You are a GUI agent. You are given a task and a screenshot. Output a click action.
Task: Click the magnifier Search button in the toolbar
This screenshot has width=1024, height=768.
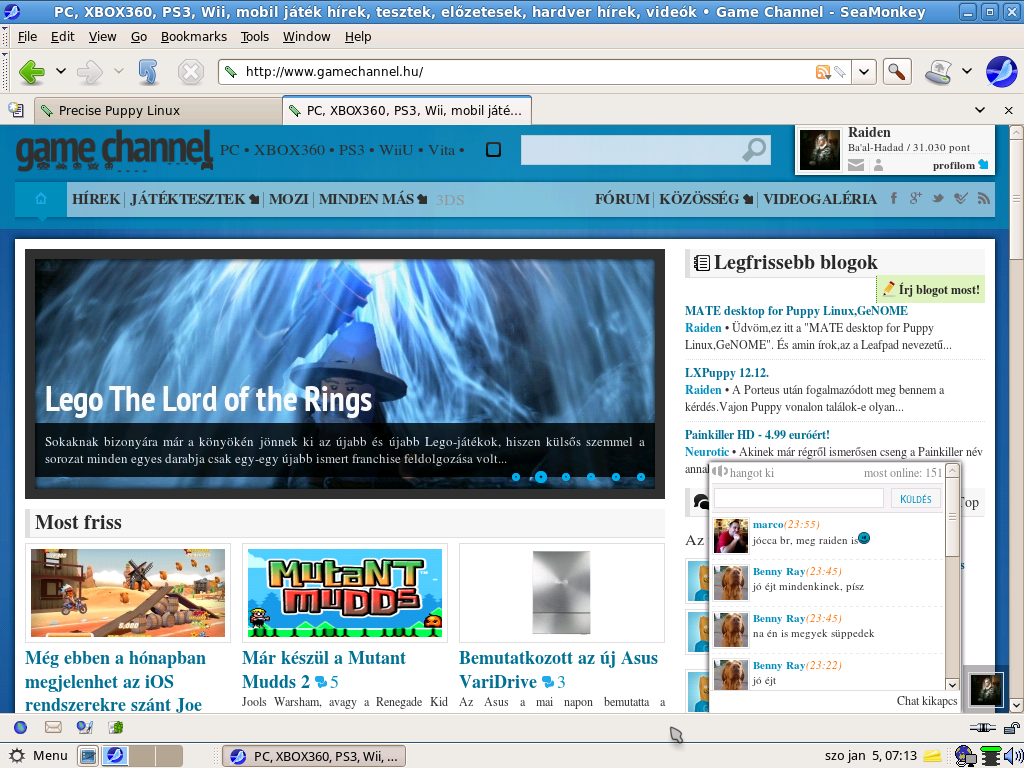(897, 71)
